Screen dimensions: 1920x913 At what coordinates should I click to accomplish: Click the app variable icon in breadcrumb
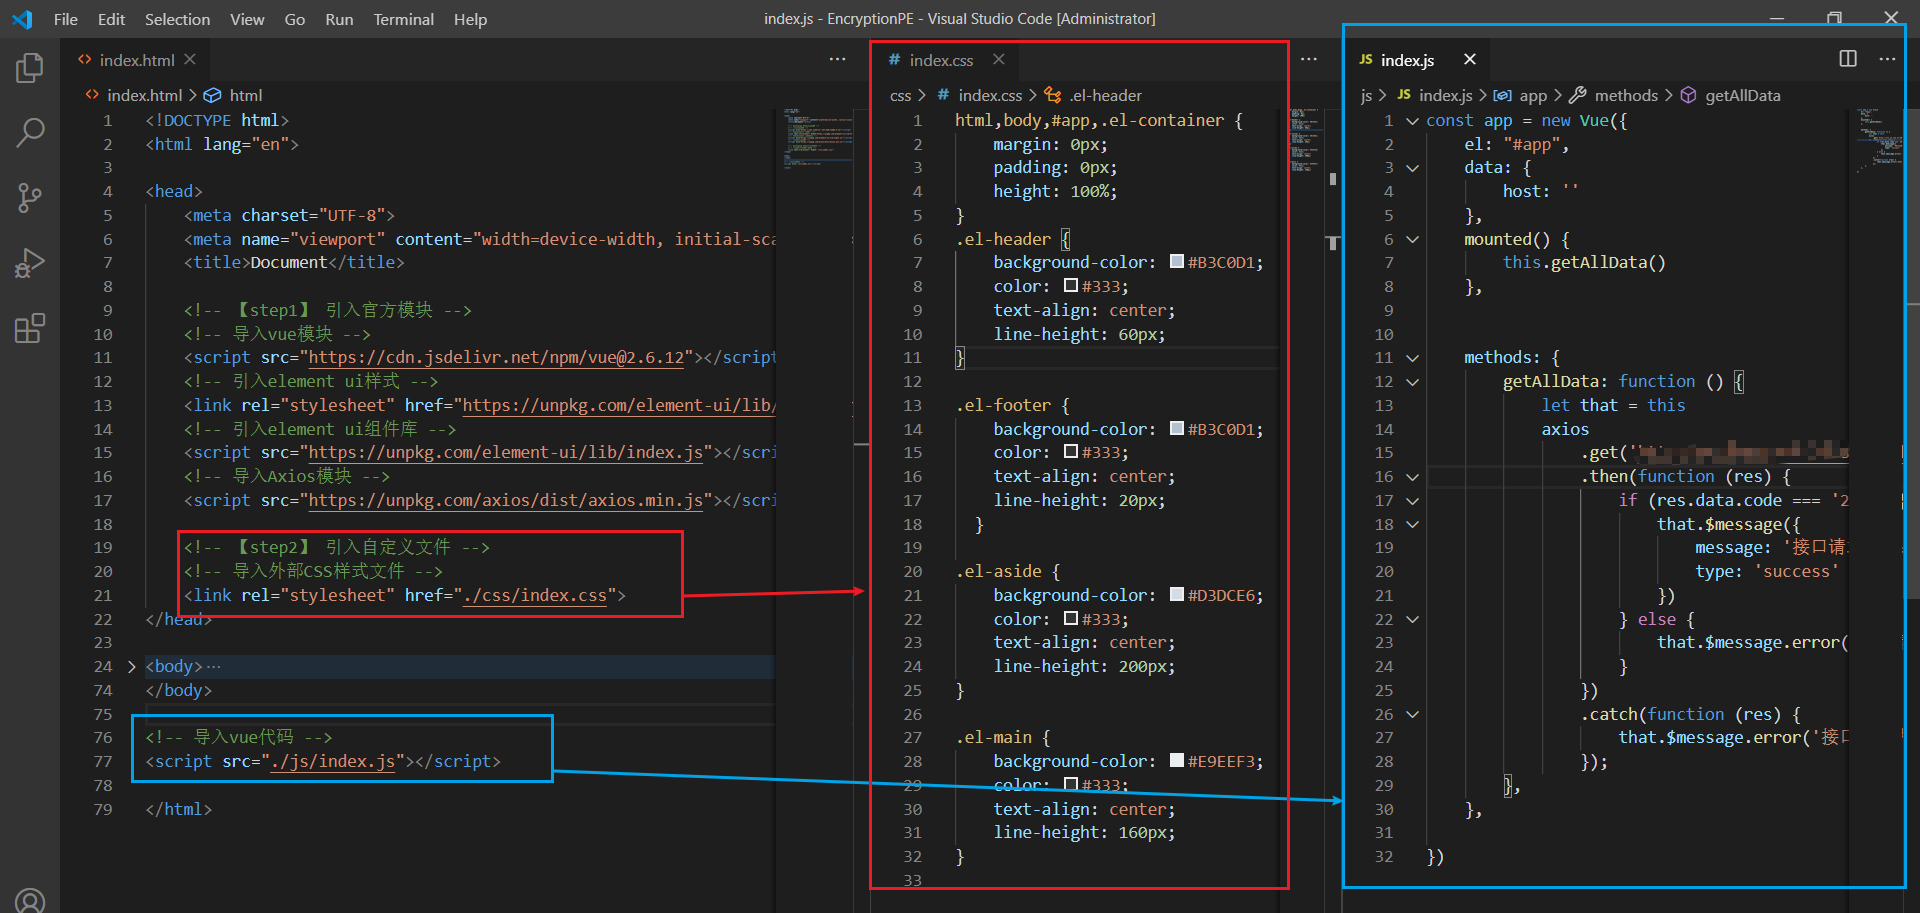pyautogui.click(x=1502, y=95)
